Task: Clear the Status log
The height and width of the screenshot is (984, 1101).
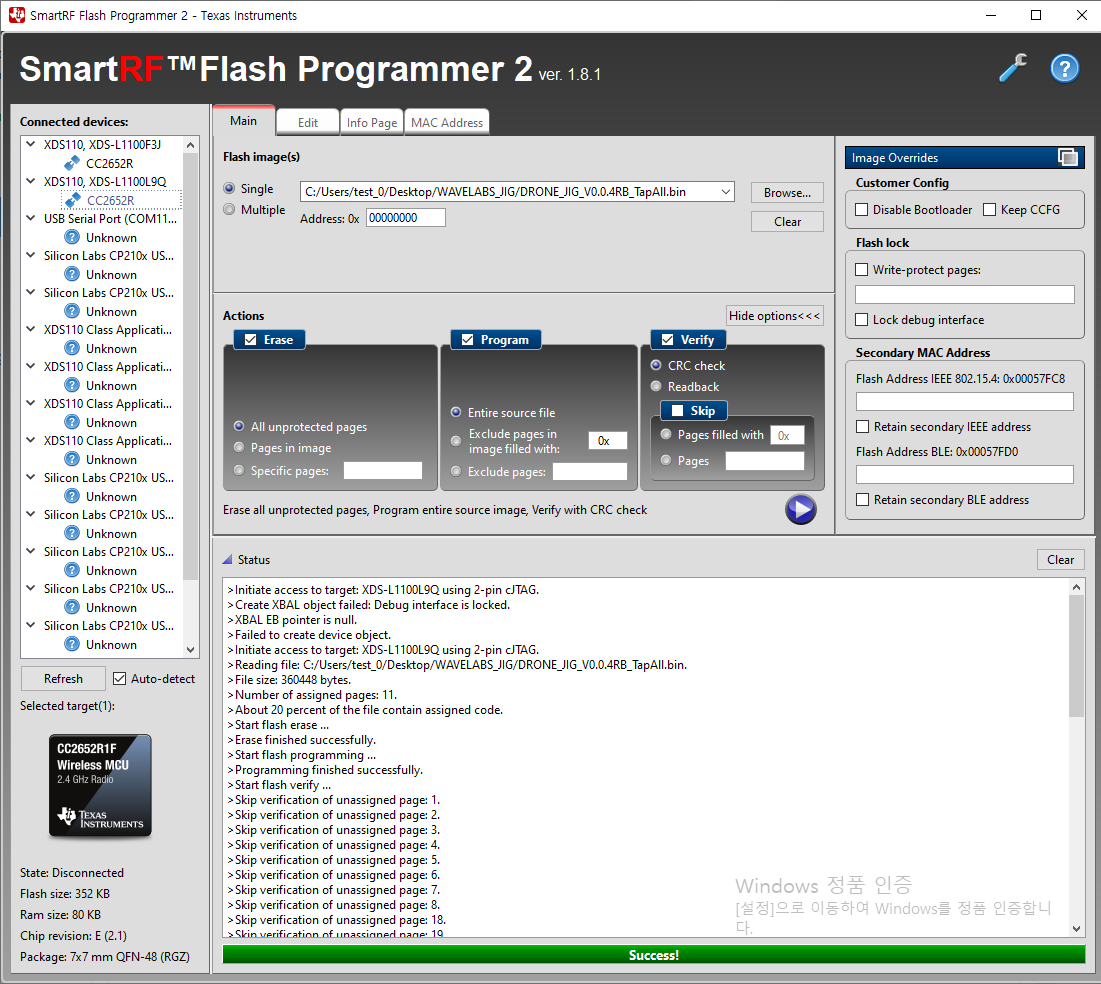Action: (x=1060, y=560)
